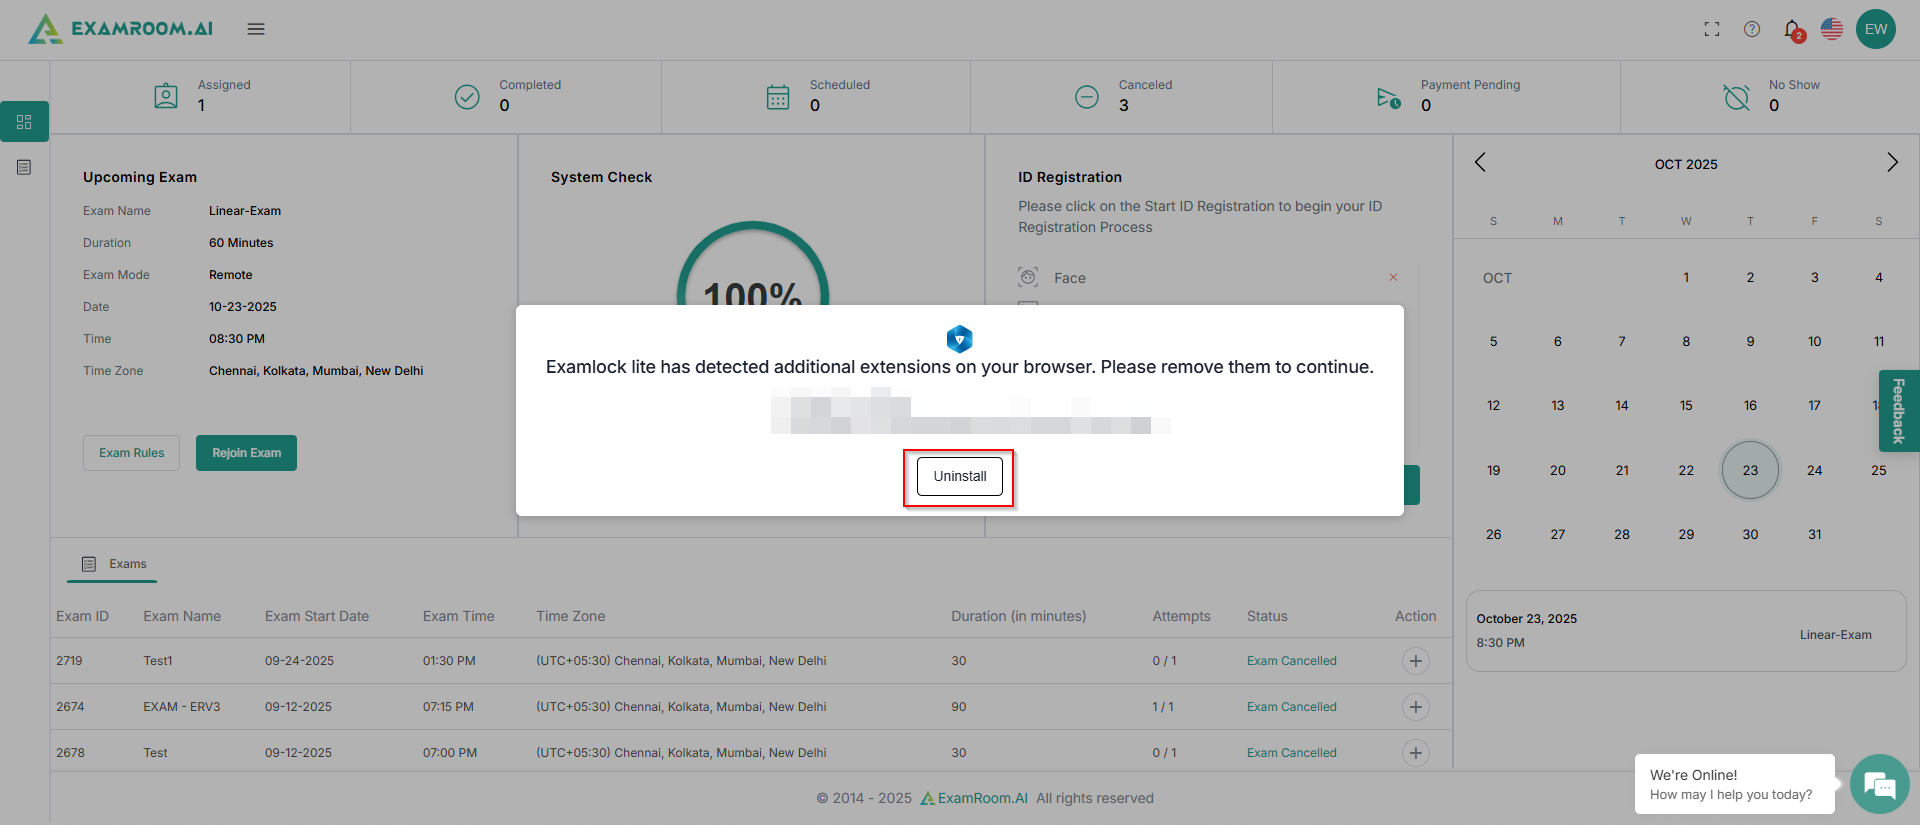The height and width of the screenshot is (825, 1920).
Task: Select October 23 on the calendar
Action: (x=1750, y=470)
